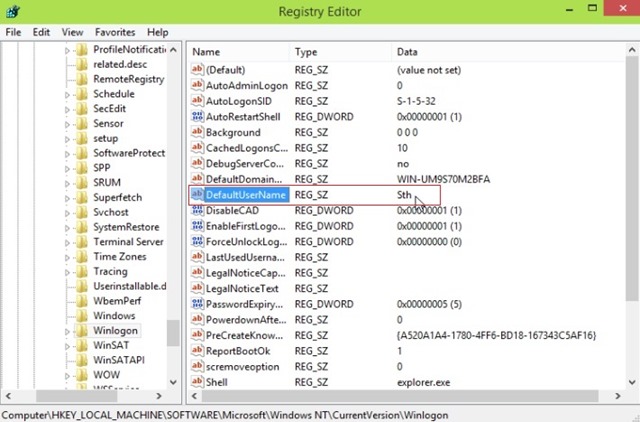
Task: Select the WinSATAPI key in tree
Action: [x=119, y=360]
